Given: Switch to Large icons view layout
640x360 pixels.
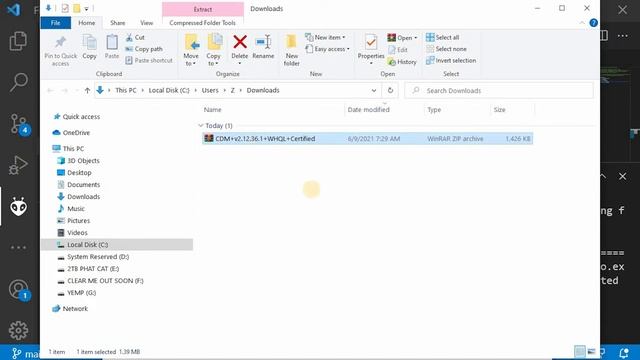Looking at the screenshot, I should click(x=591, y=351).
